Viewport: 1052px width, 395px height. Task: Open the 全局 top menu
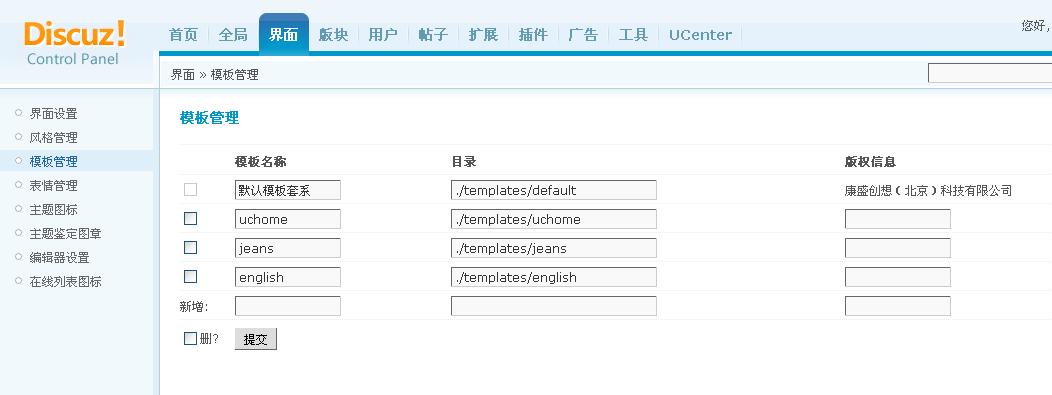(233, 35)
